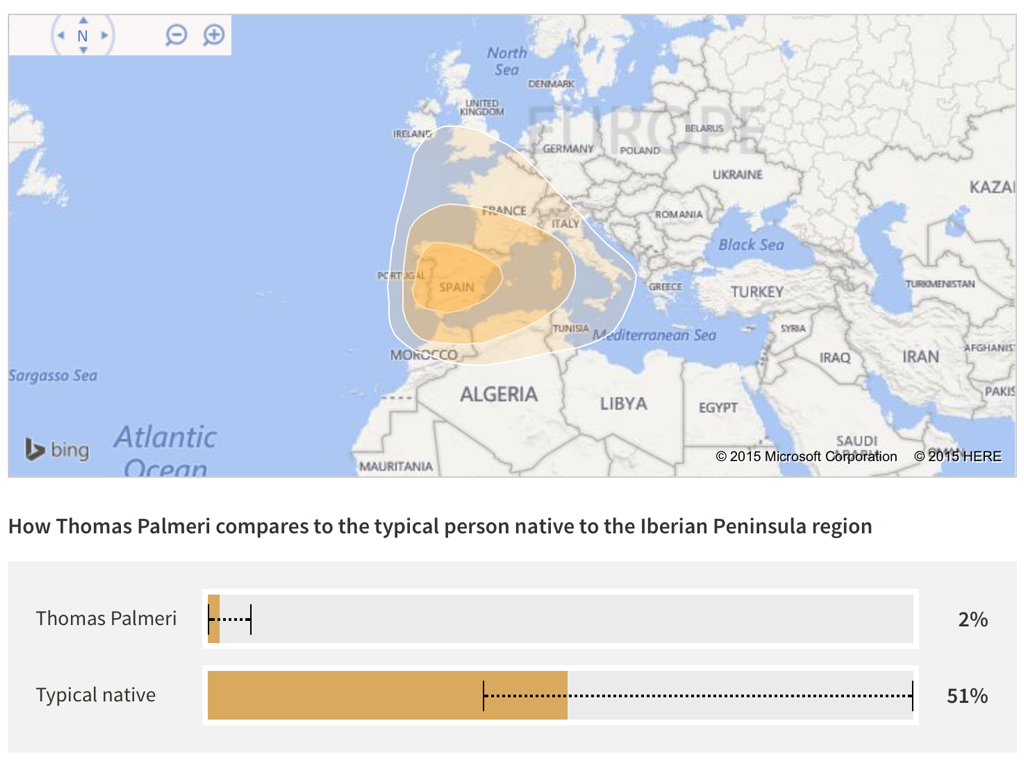
Task: Click the Morocco label on map
Action: point(424,355)
